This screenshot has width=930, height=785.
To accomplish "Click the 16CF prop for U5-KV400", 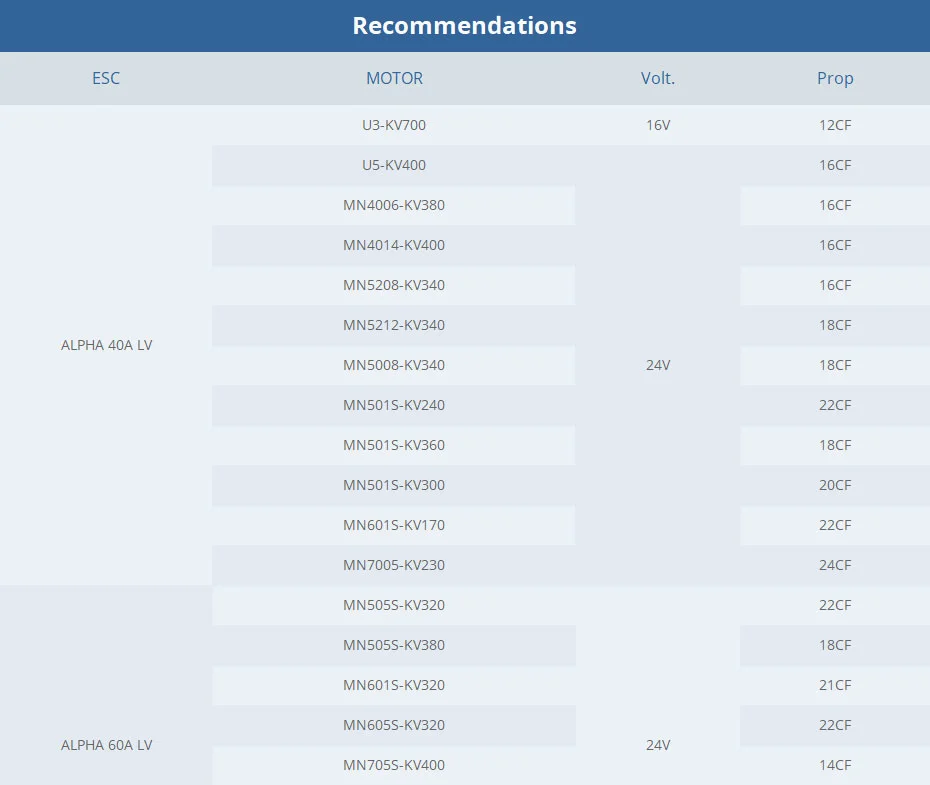I will (835, 165).
